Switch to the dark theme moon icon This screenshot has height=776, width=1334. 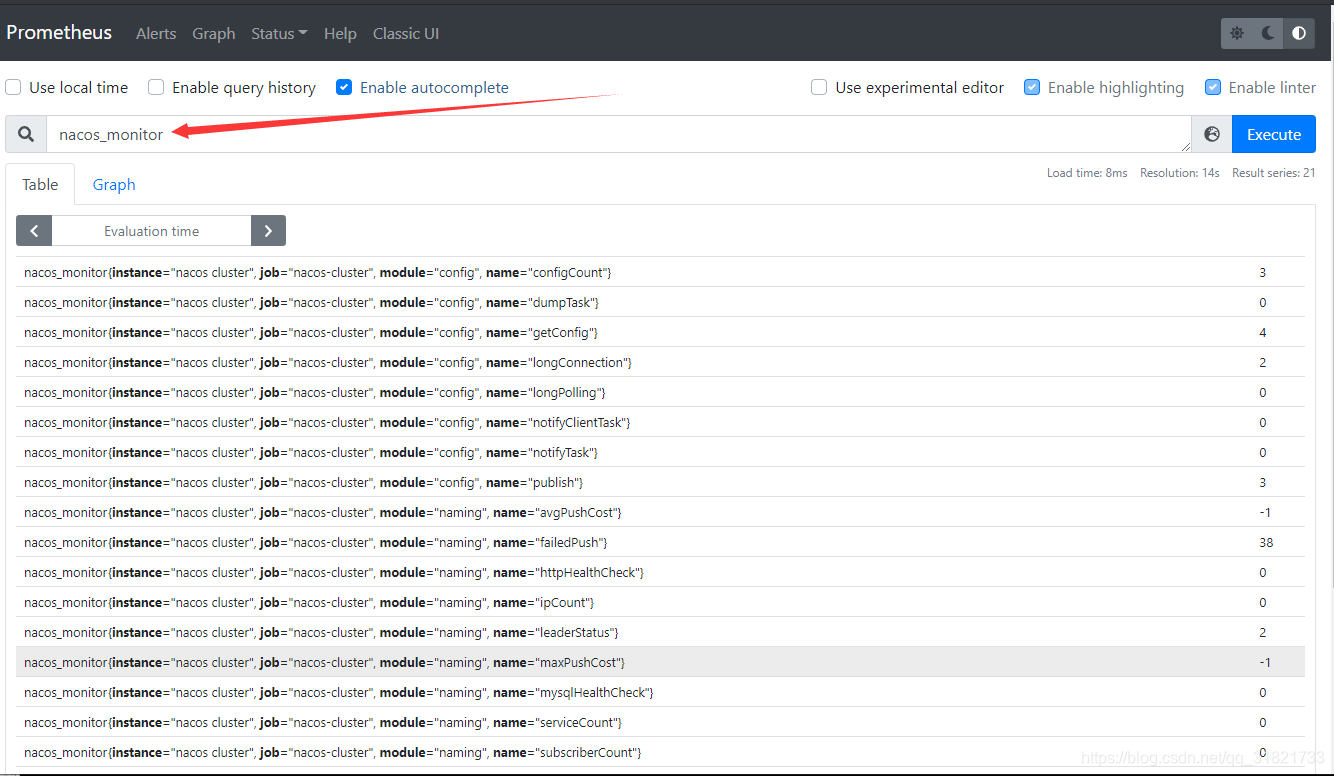tap(1268, 33)
